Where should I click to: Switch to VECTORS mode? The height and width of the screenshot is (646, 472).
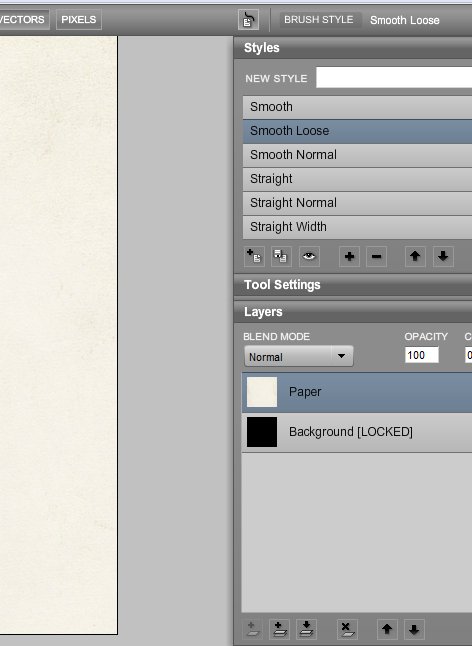(x=23, y=20)
